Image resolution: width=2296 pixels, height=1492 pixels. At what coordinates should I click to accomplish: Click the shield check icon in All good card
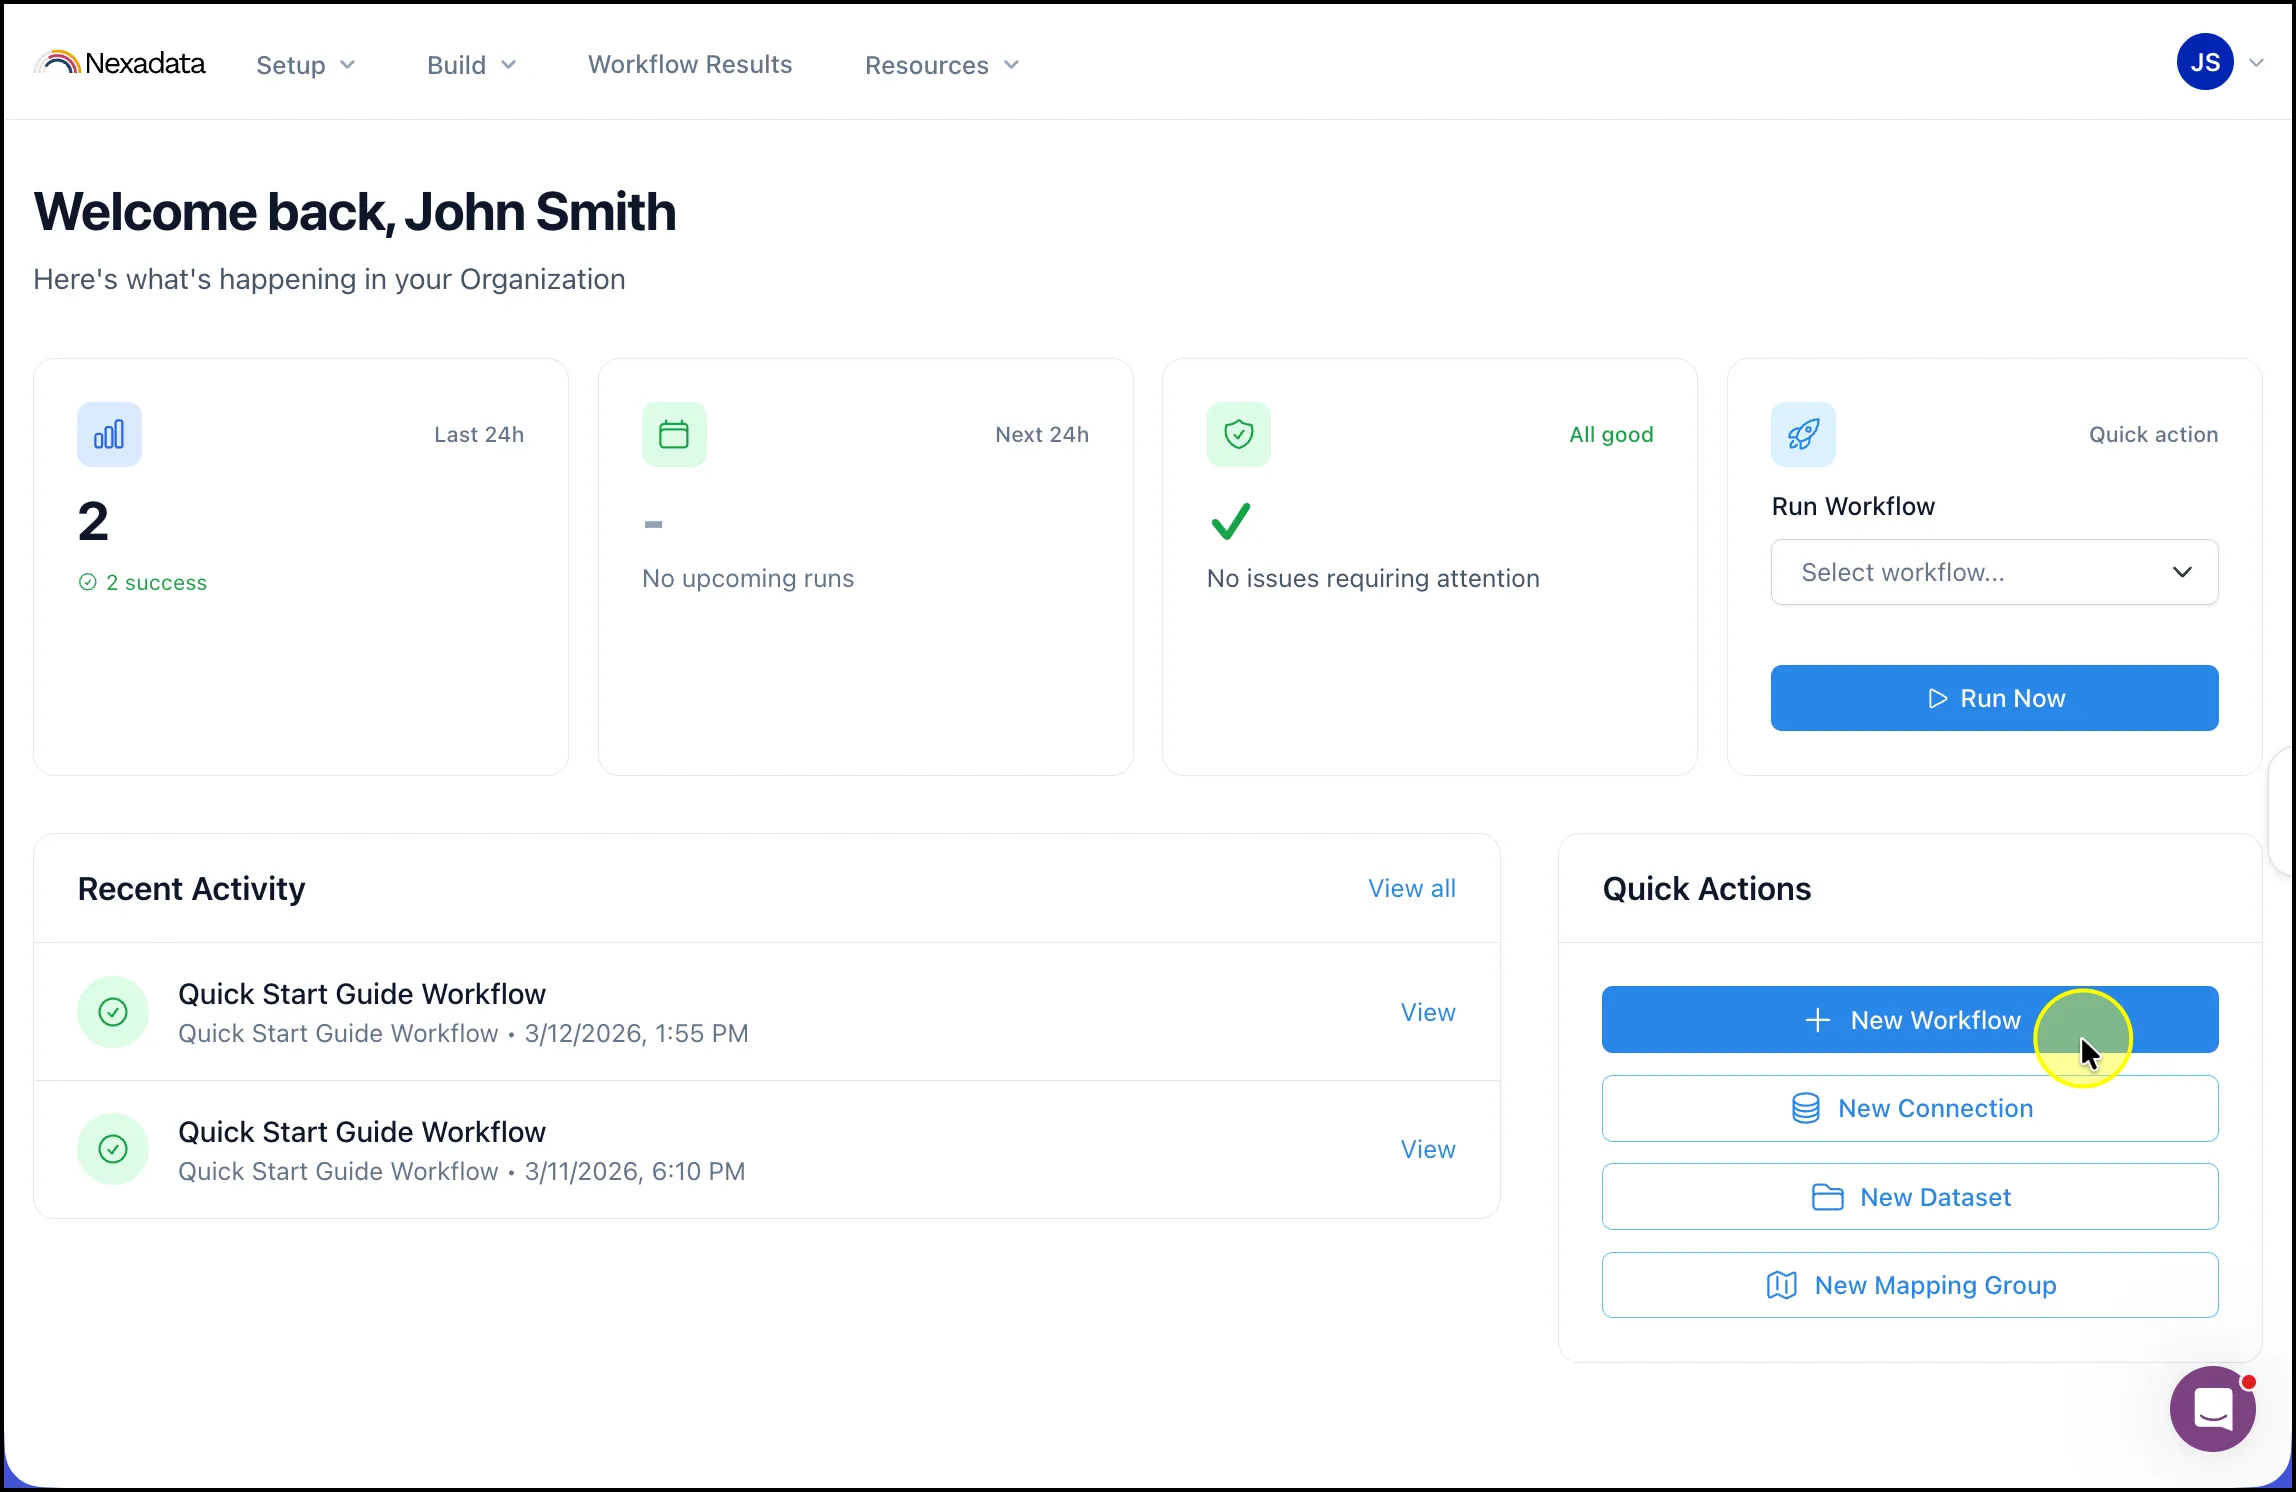[1238, 434]
